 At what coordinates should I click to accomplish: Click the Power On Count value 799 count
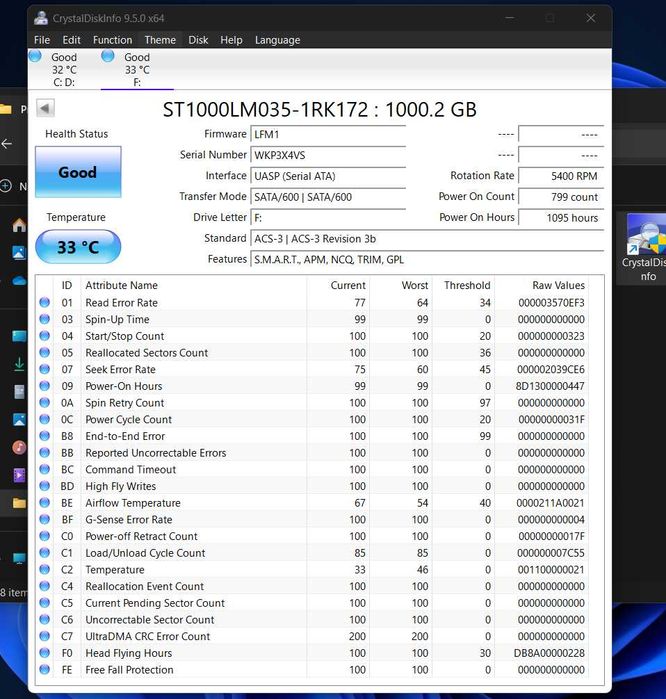point(561,197)
